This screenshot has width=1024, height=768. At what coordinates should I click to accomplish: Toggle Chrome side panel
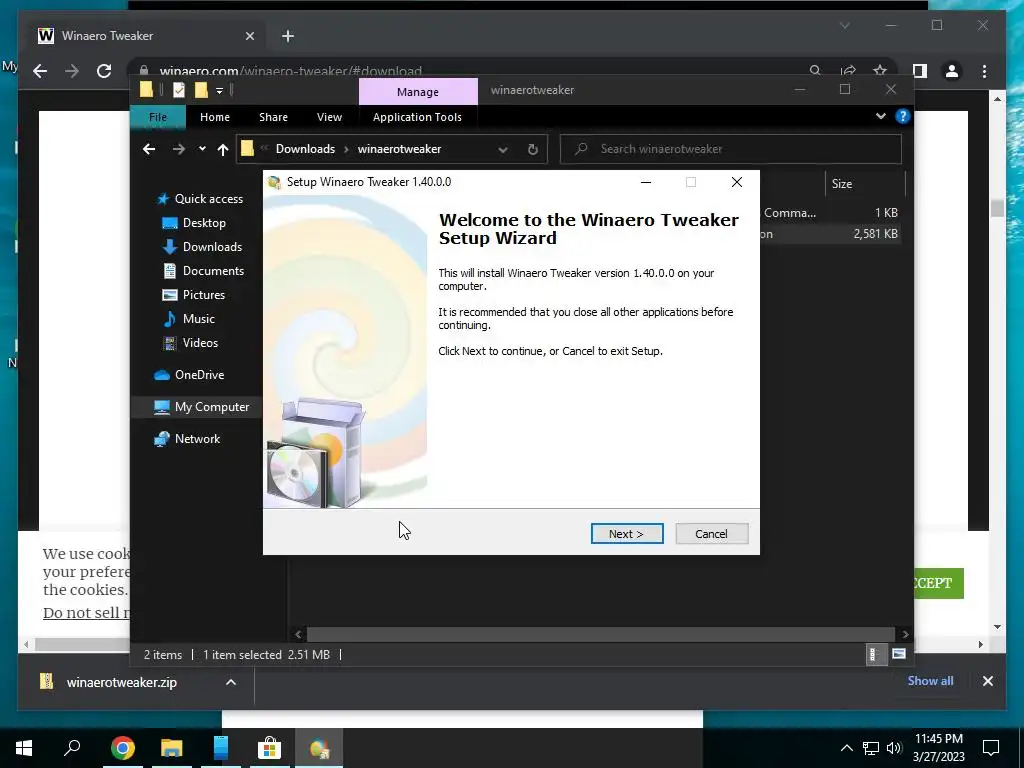point(920,71)
